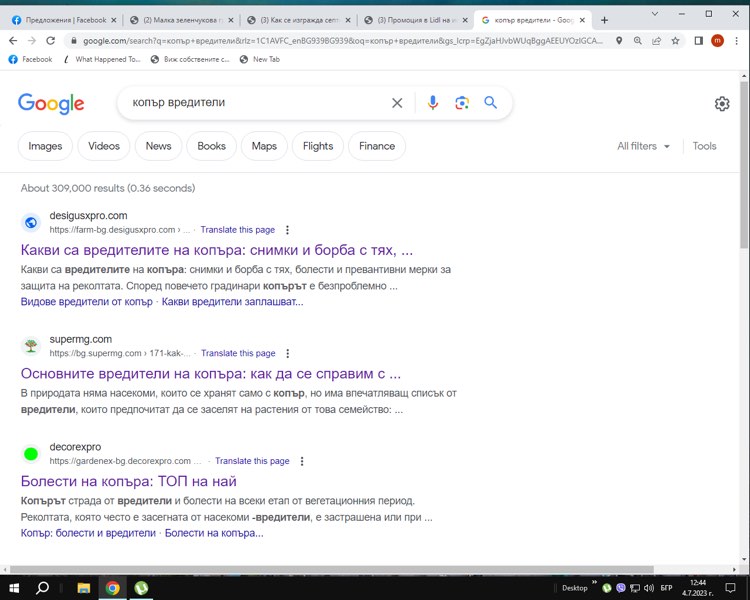Open site info lock icon
This screenshot has width=750, height=600.
pyautogui.click(x=74, y=41)
